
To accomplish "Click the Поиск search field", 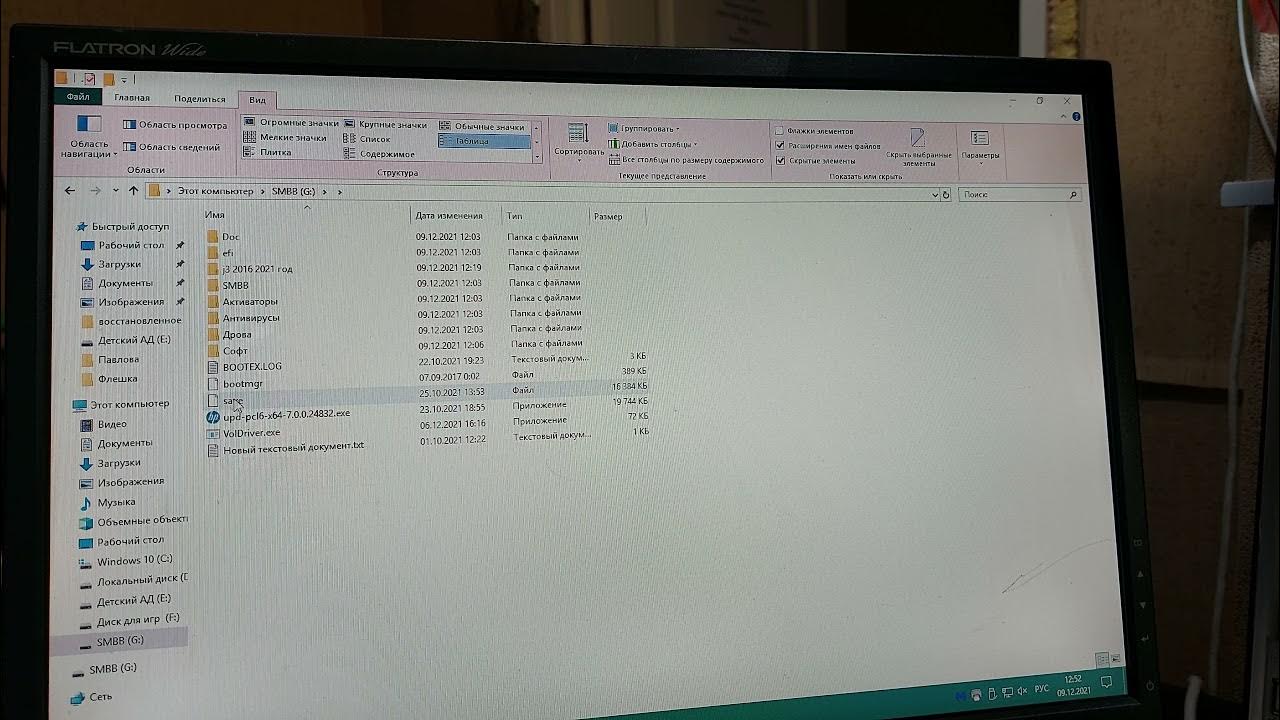I will tap(1020, 195).
